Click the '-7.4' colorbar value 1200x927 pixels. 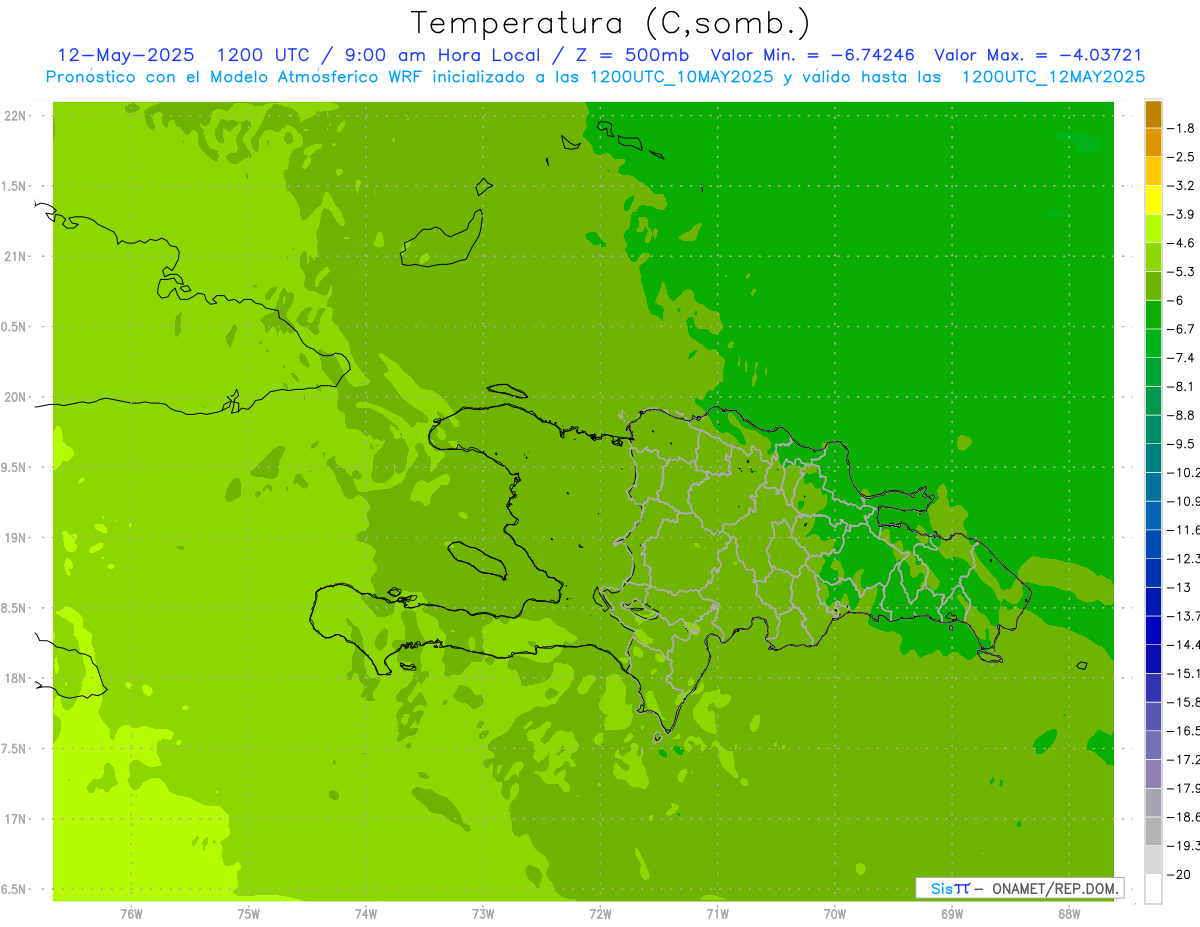(1181, 357)
